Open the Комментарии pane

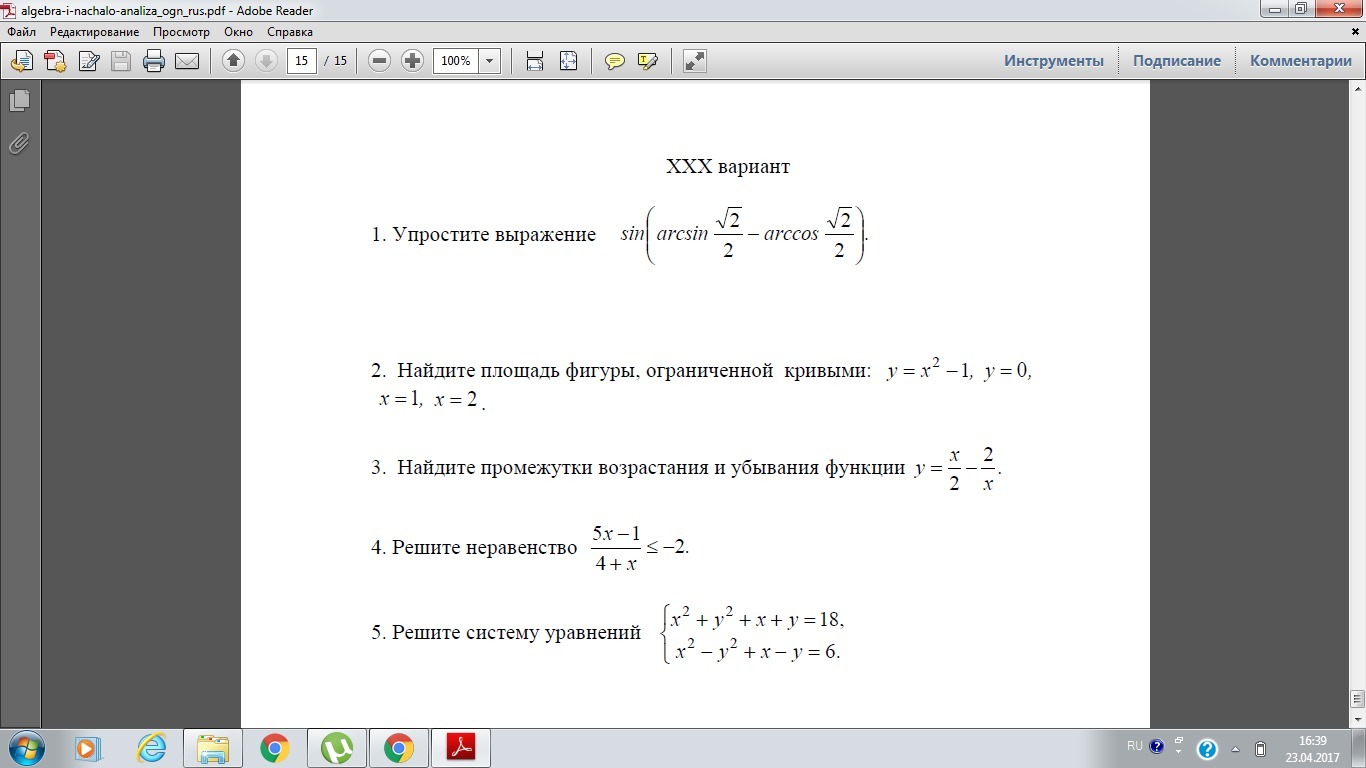coord(1300,61)
